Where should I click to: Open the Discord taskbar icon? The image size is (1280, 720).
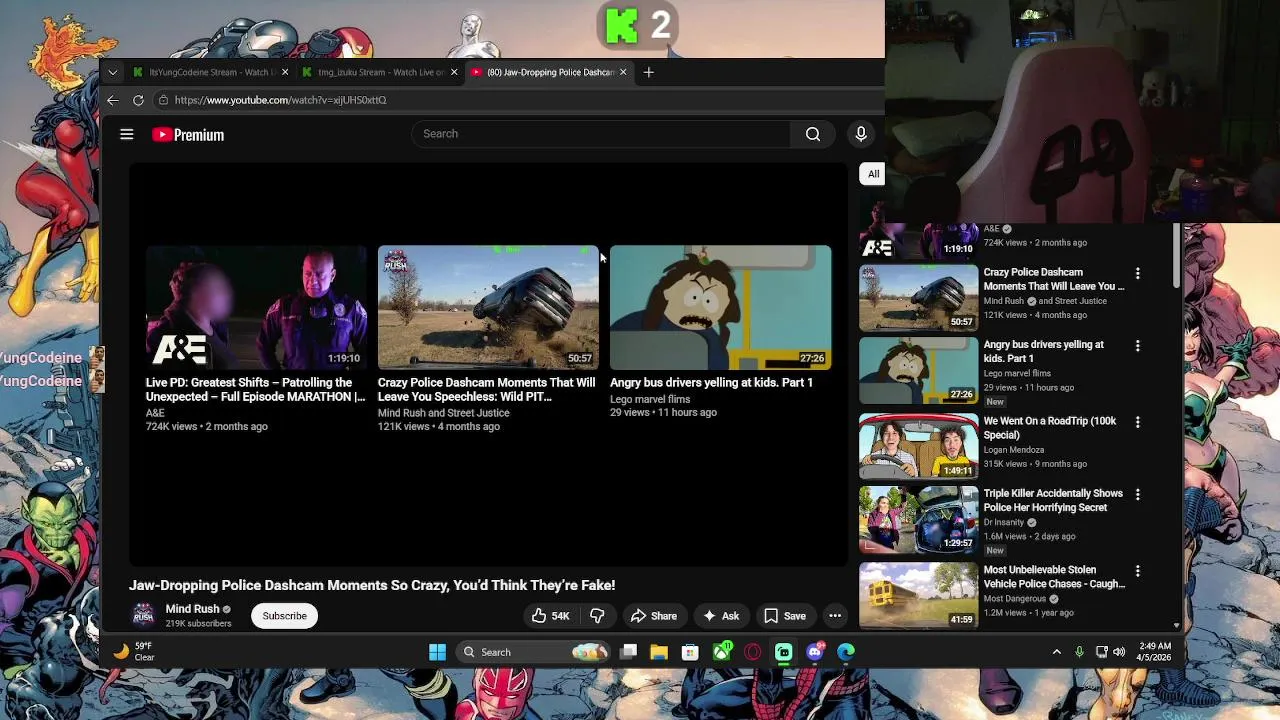tap(816, 652)
